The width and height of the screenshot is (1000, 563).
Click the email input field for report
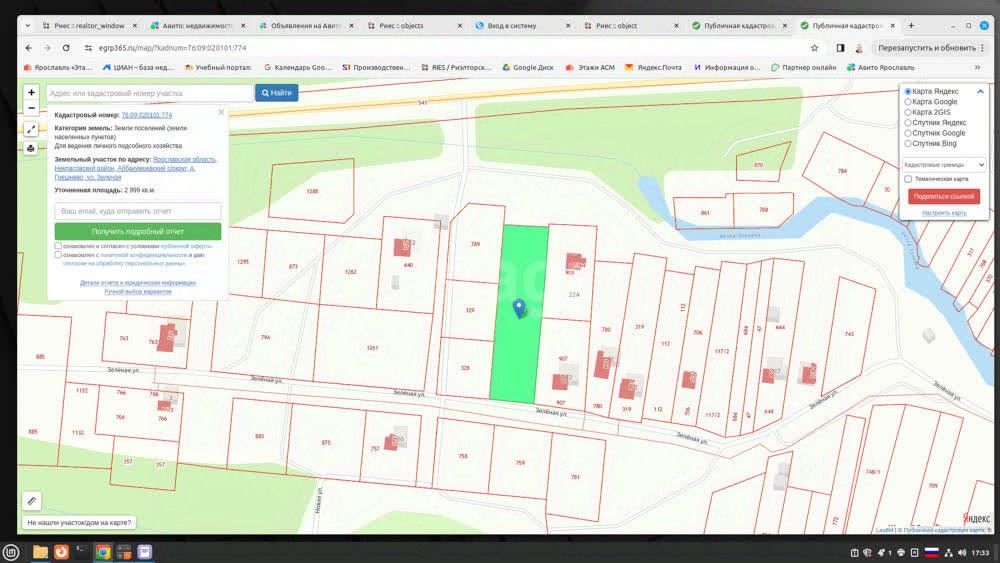(138, 212)
